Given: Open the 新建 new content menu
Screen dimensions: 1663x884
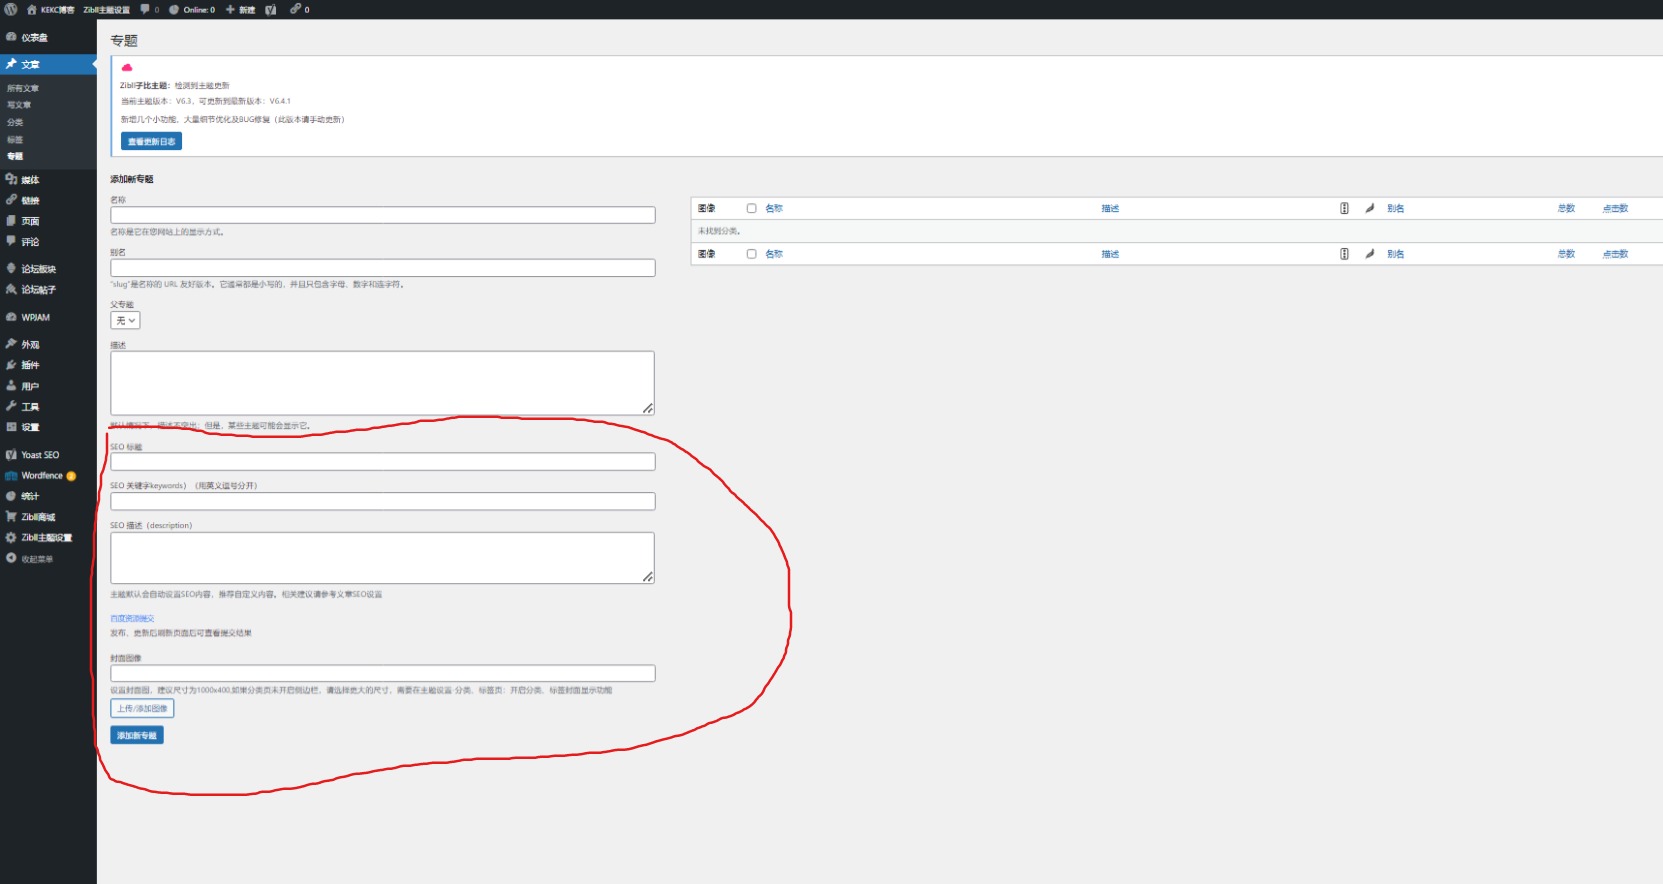Looking at the screenshot, I should [x=241, y=9].
